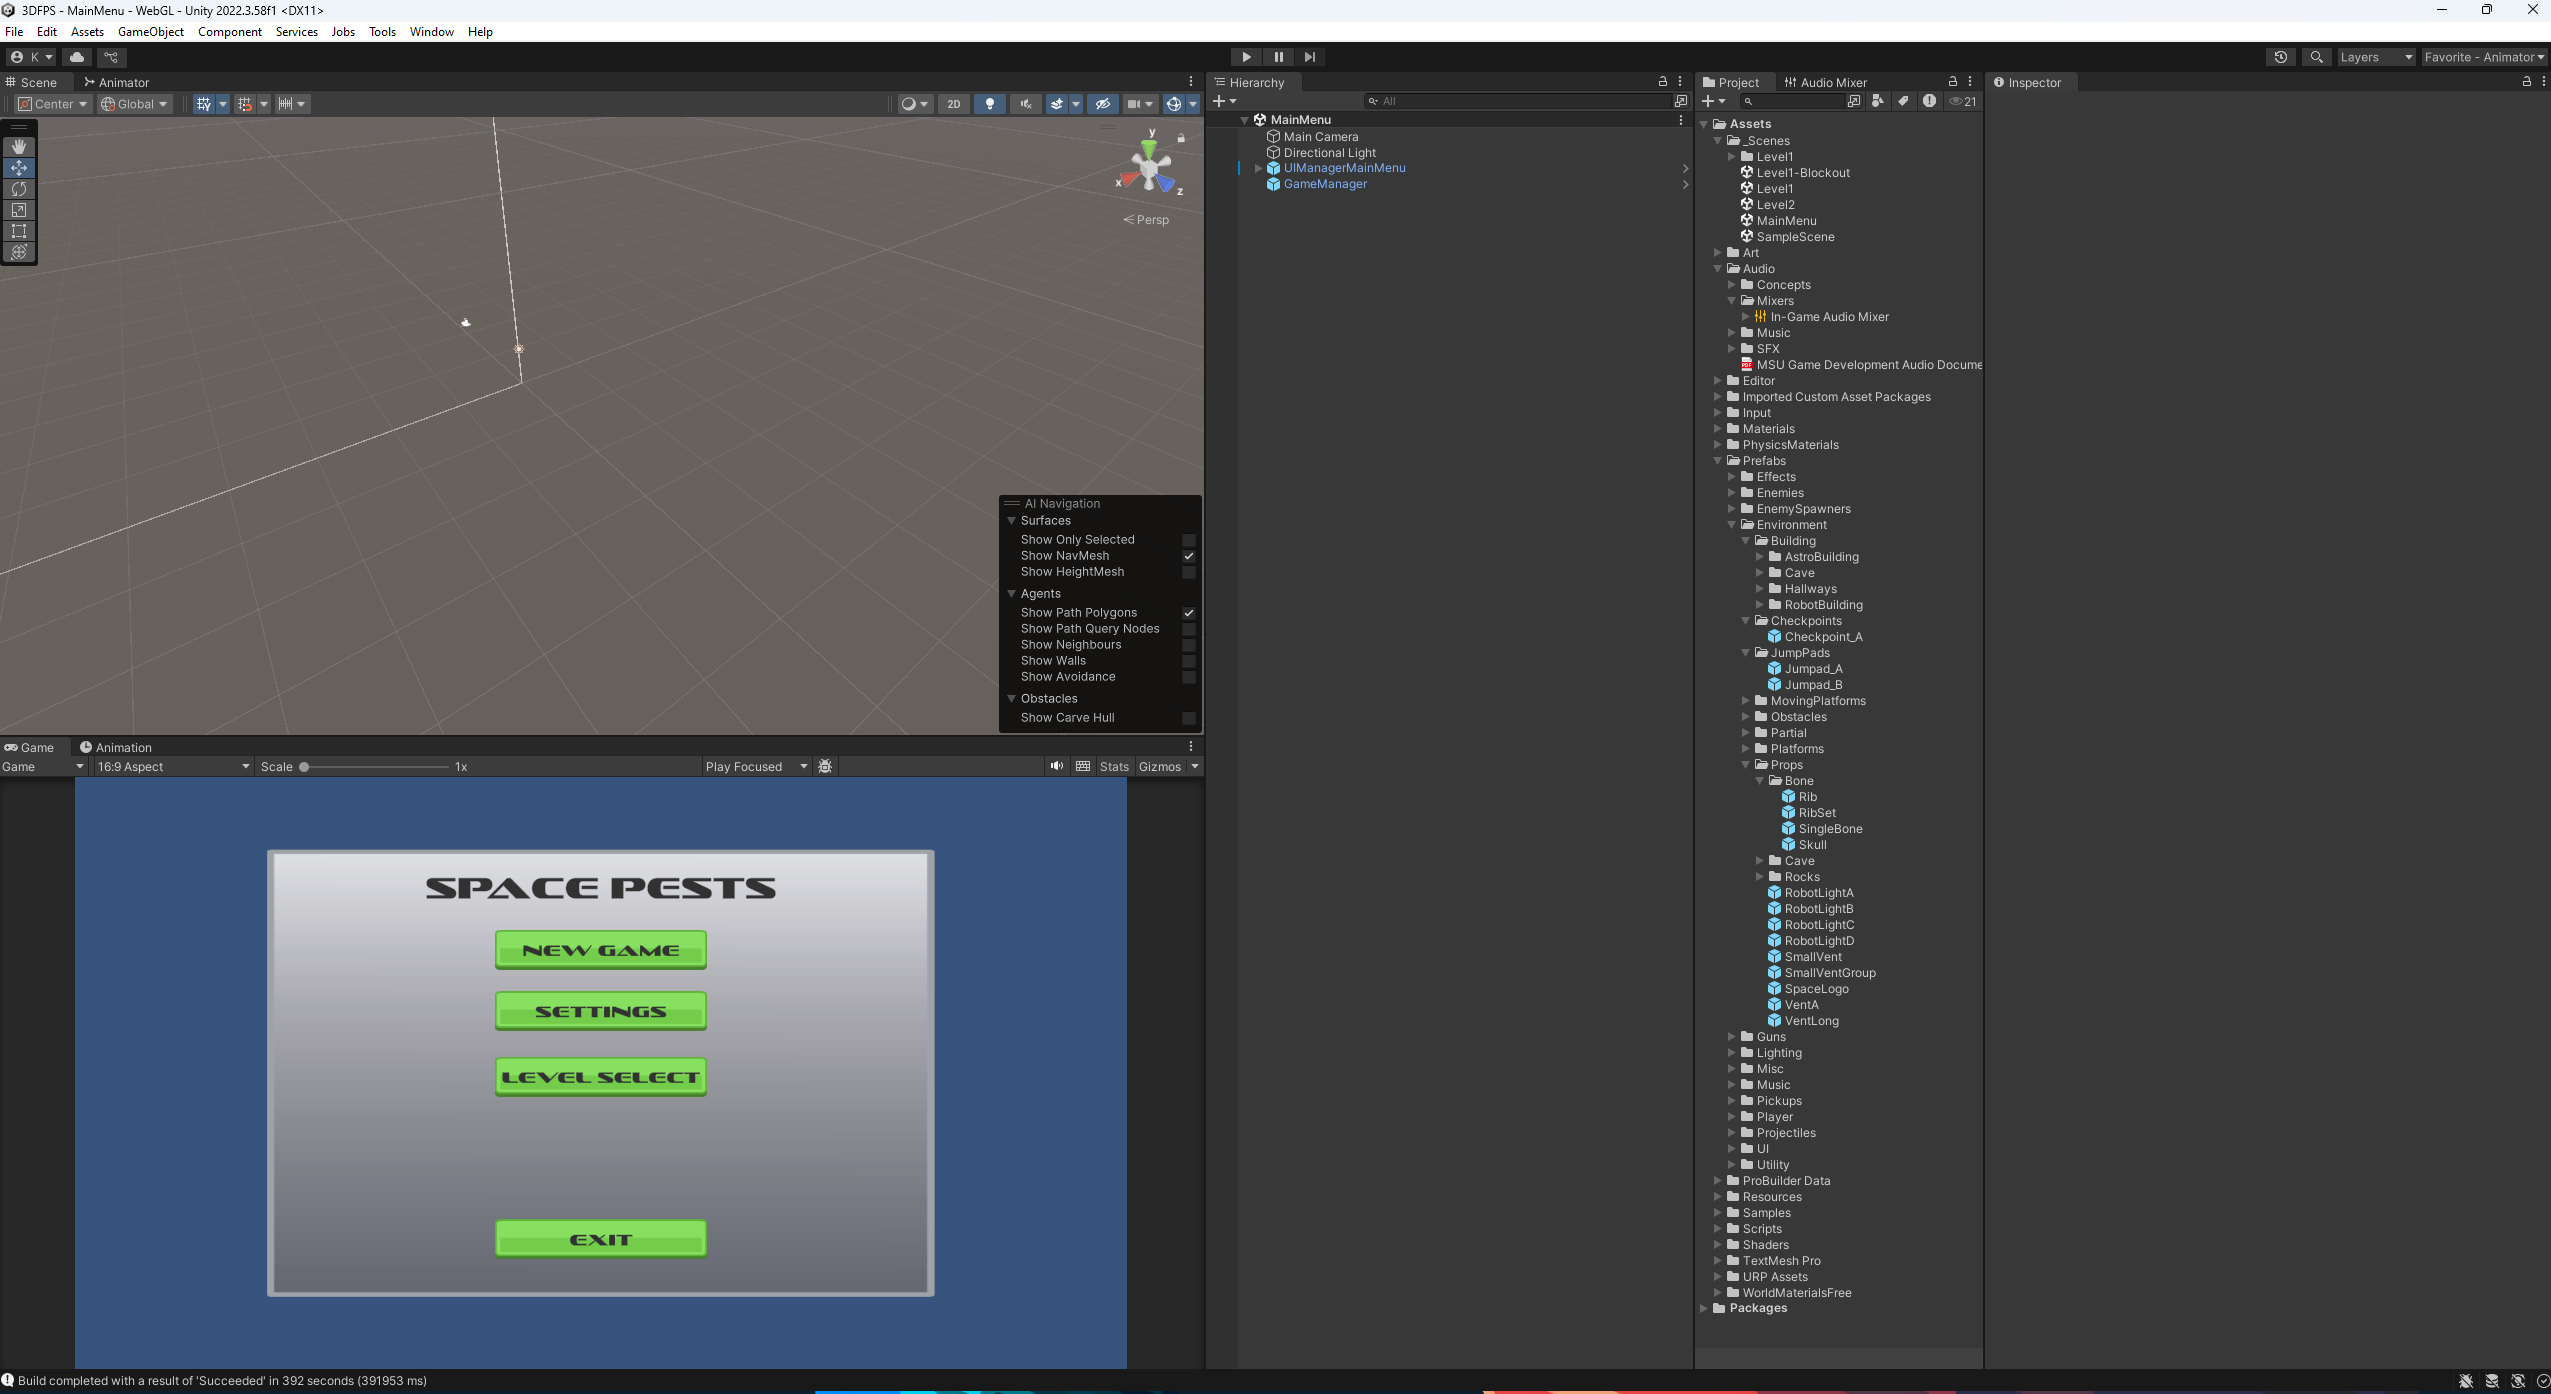
Task: Switch to the Audio Mixer tab
Action: click(x=1825, y=83)
